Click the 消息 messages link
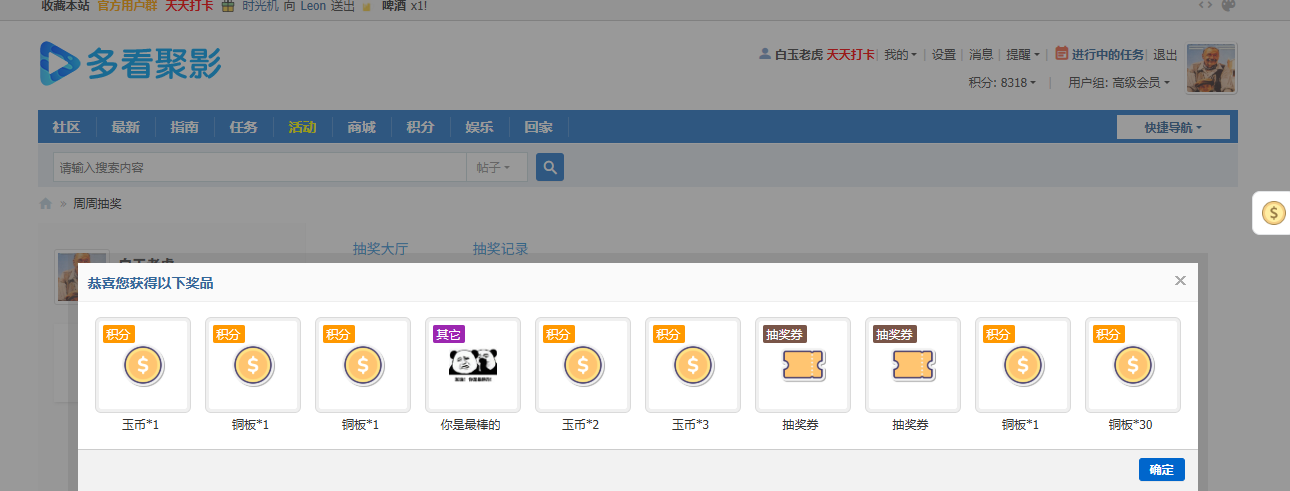The height and width of the screenshot is (491, 1290). coord(981,55)
